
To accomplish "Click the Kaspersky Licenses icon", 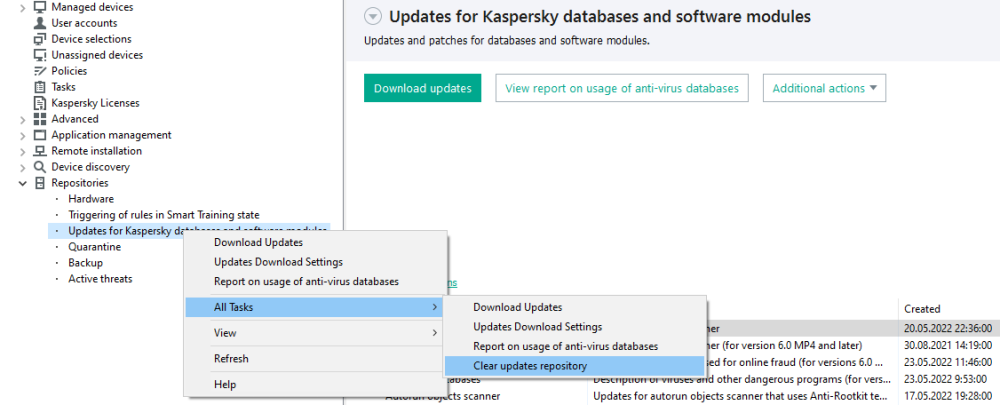I will pyautogui.click(x=40, y=103).
